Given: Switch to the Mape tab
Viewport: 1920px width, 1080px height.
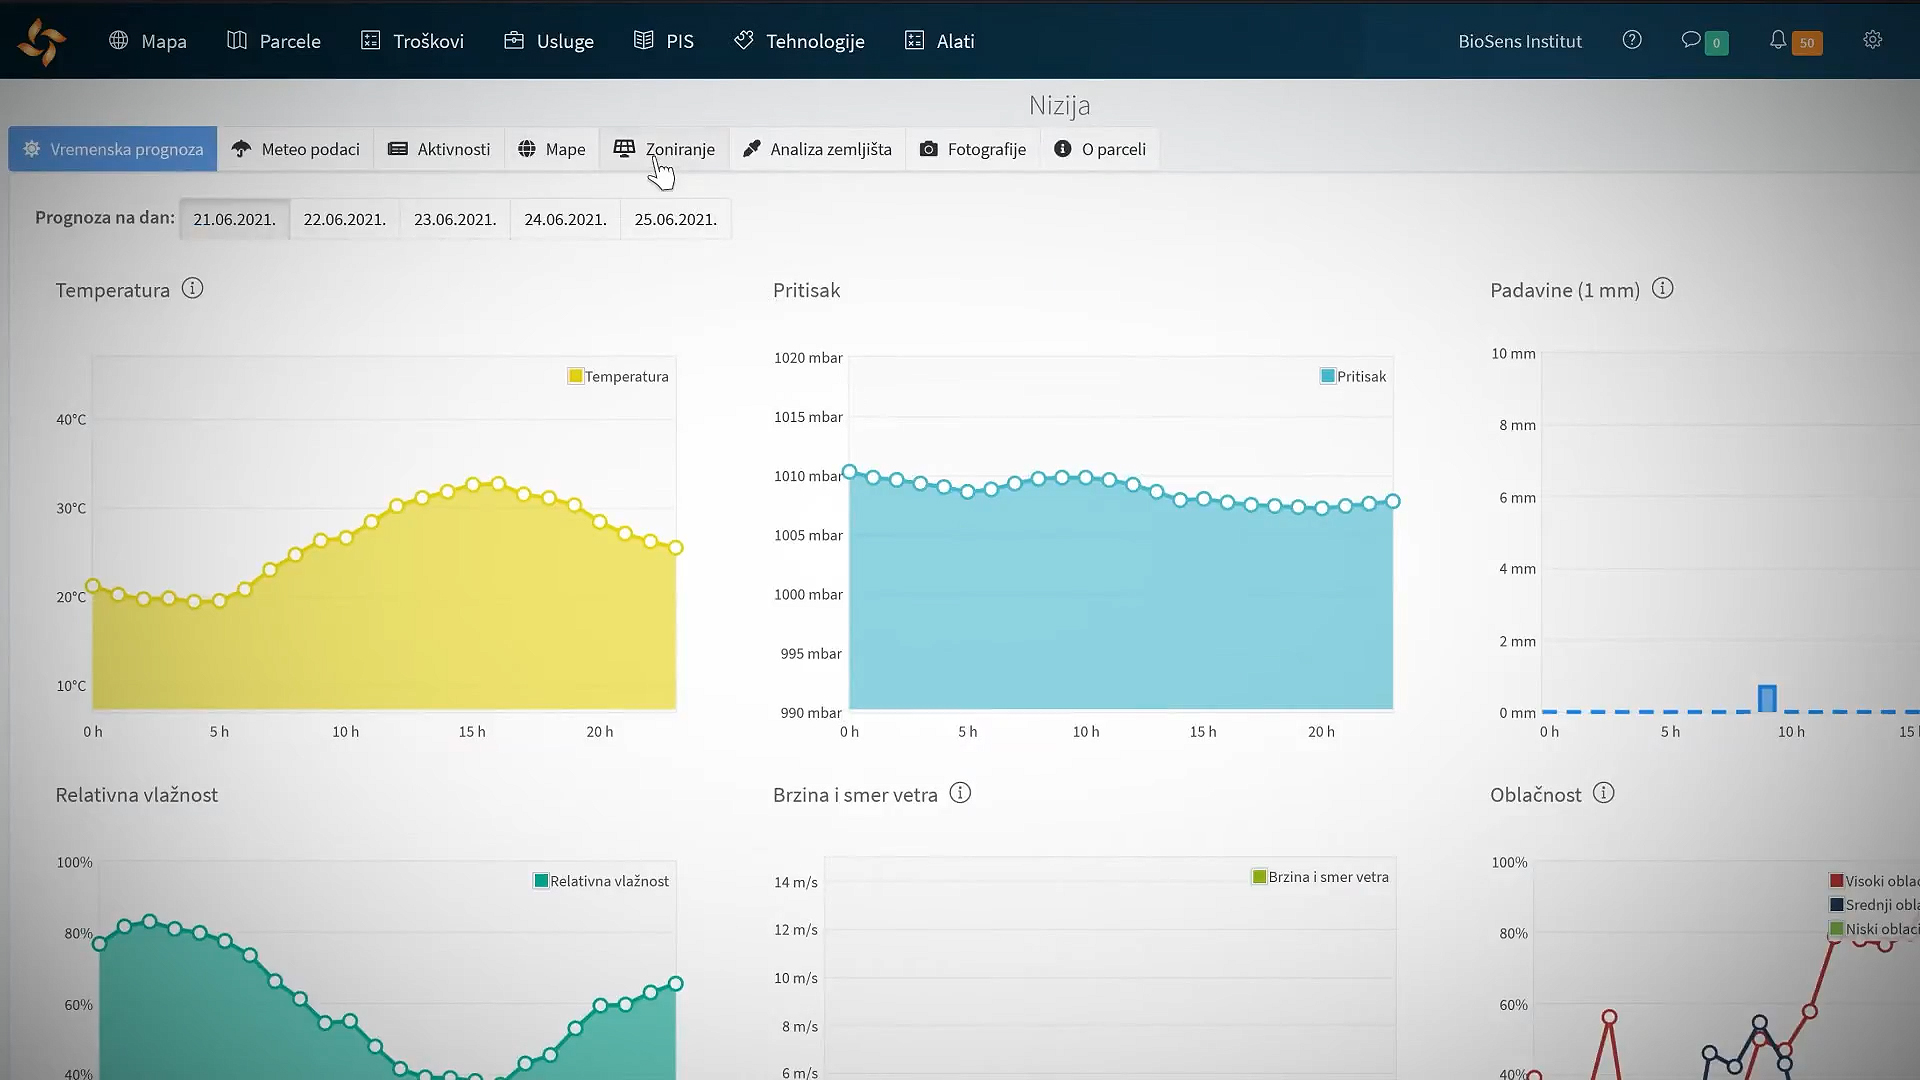Looking at the screenshot, I should pos(552,149).
